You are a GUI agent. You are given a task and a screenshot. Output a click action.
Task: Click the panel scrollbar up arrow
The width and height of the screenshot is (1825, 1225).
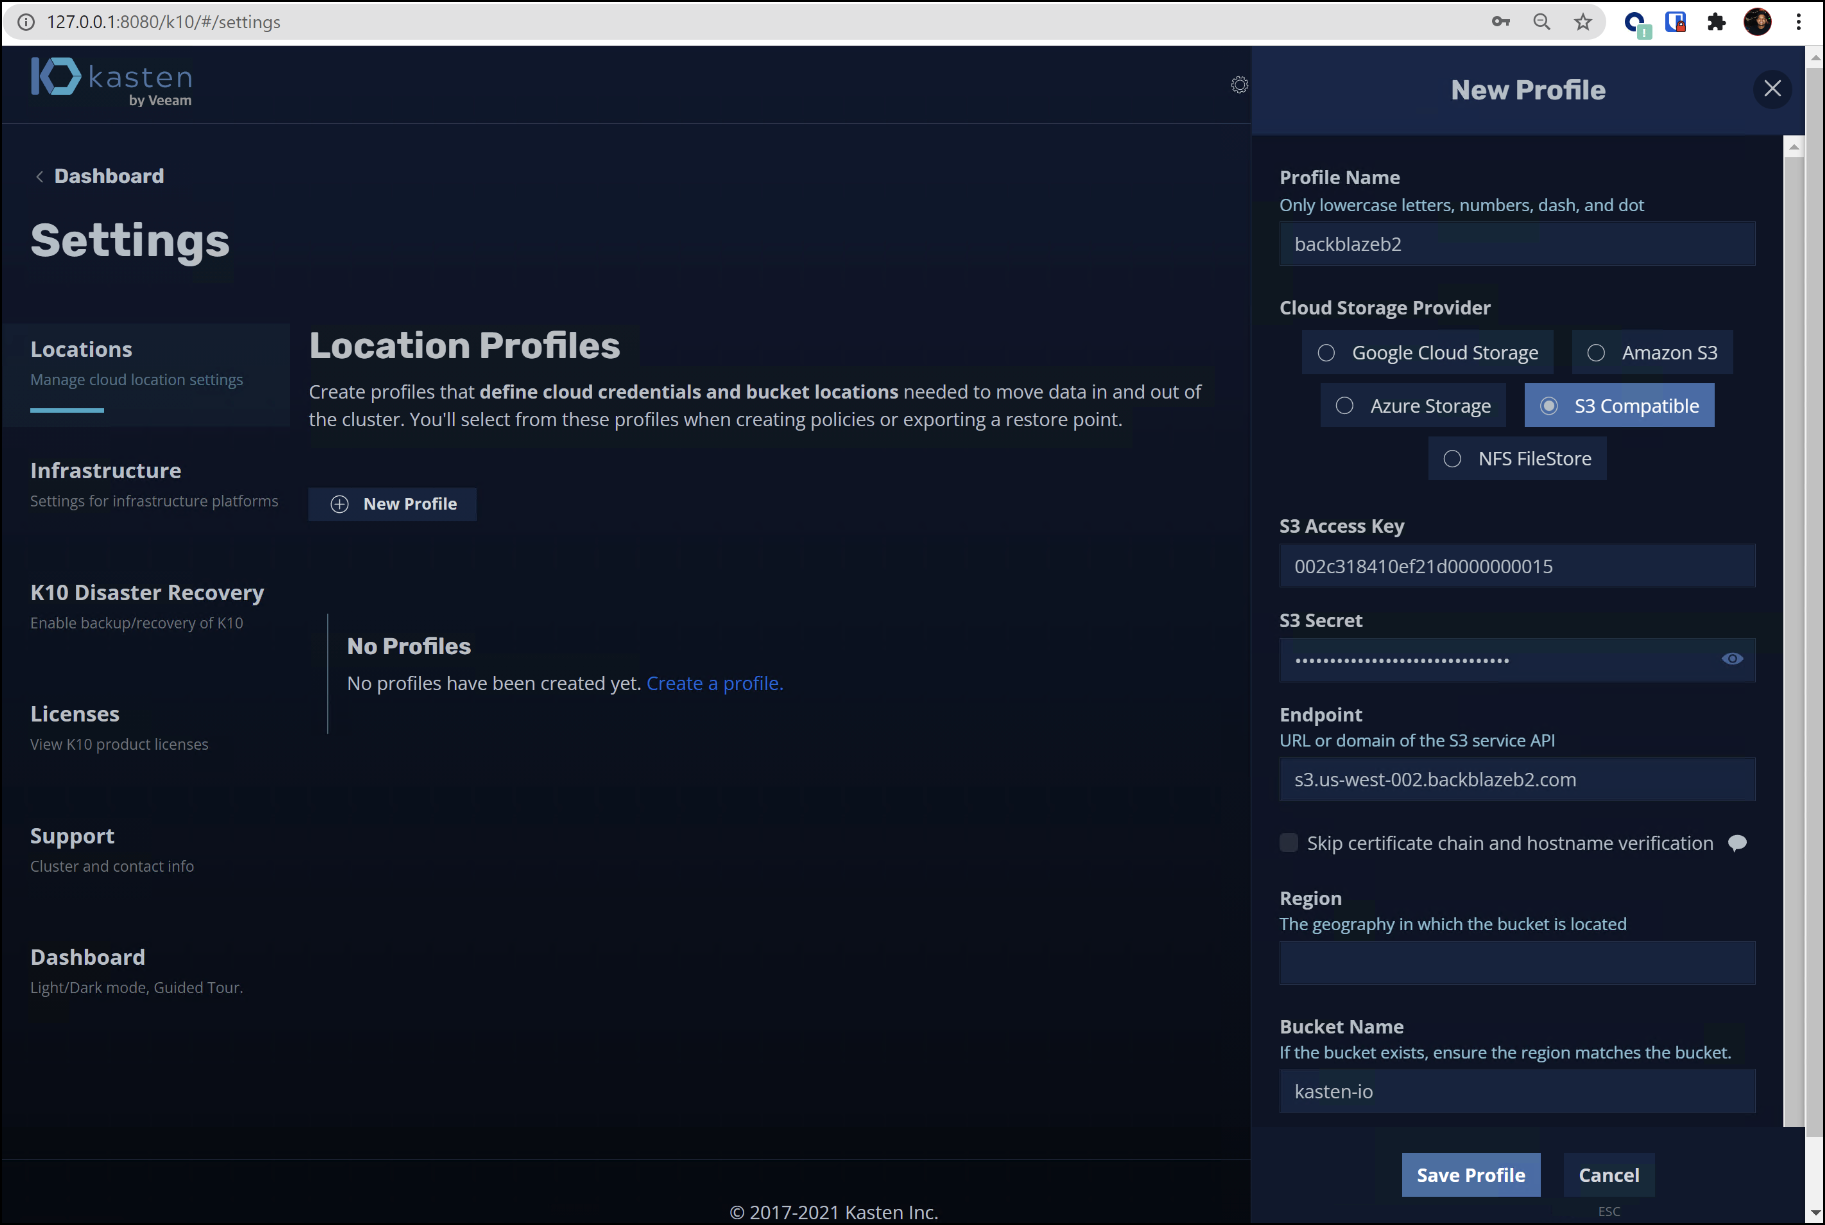pos(1794,147)
